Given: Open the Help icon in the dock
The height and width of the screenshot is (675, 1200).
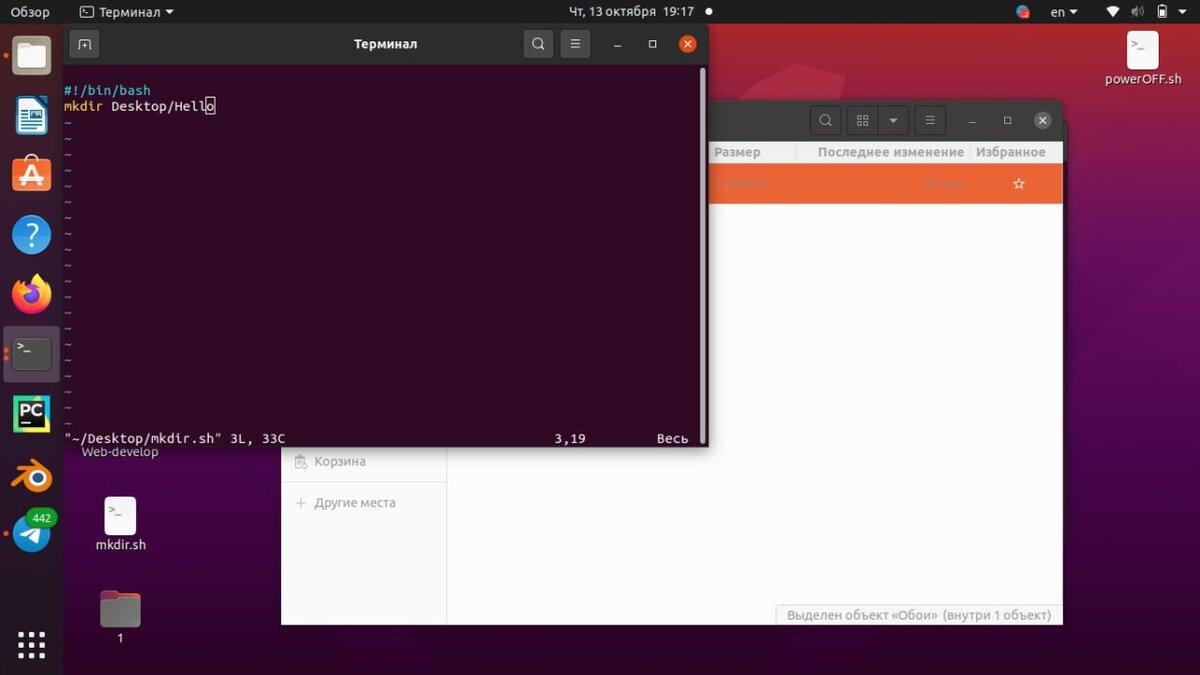Looking at the screenshot, I should 32,235.
